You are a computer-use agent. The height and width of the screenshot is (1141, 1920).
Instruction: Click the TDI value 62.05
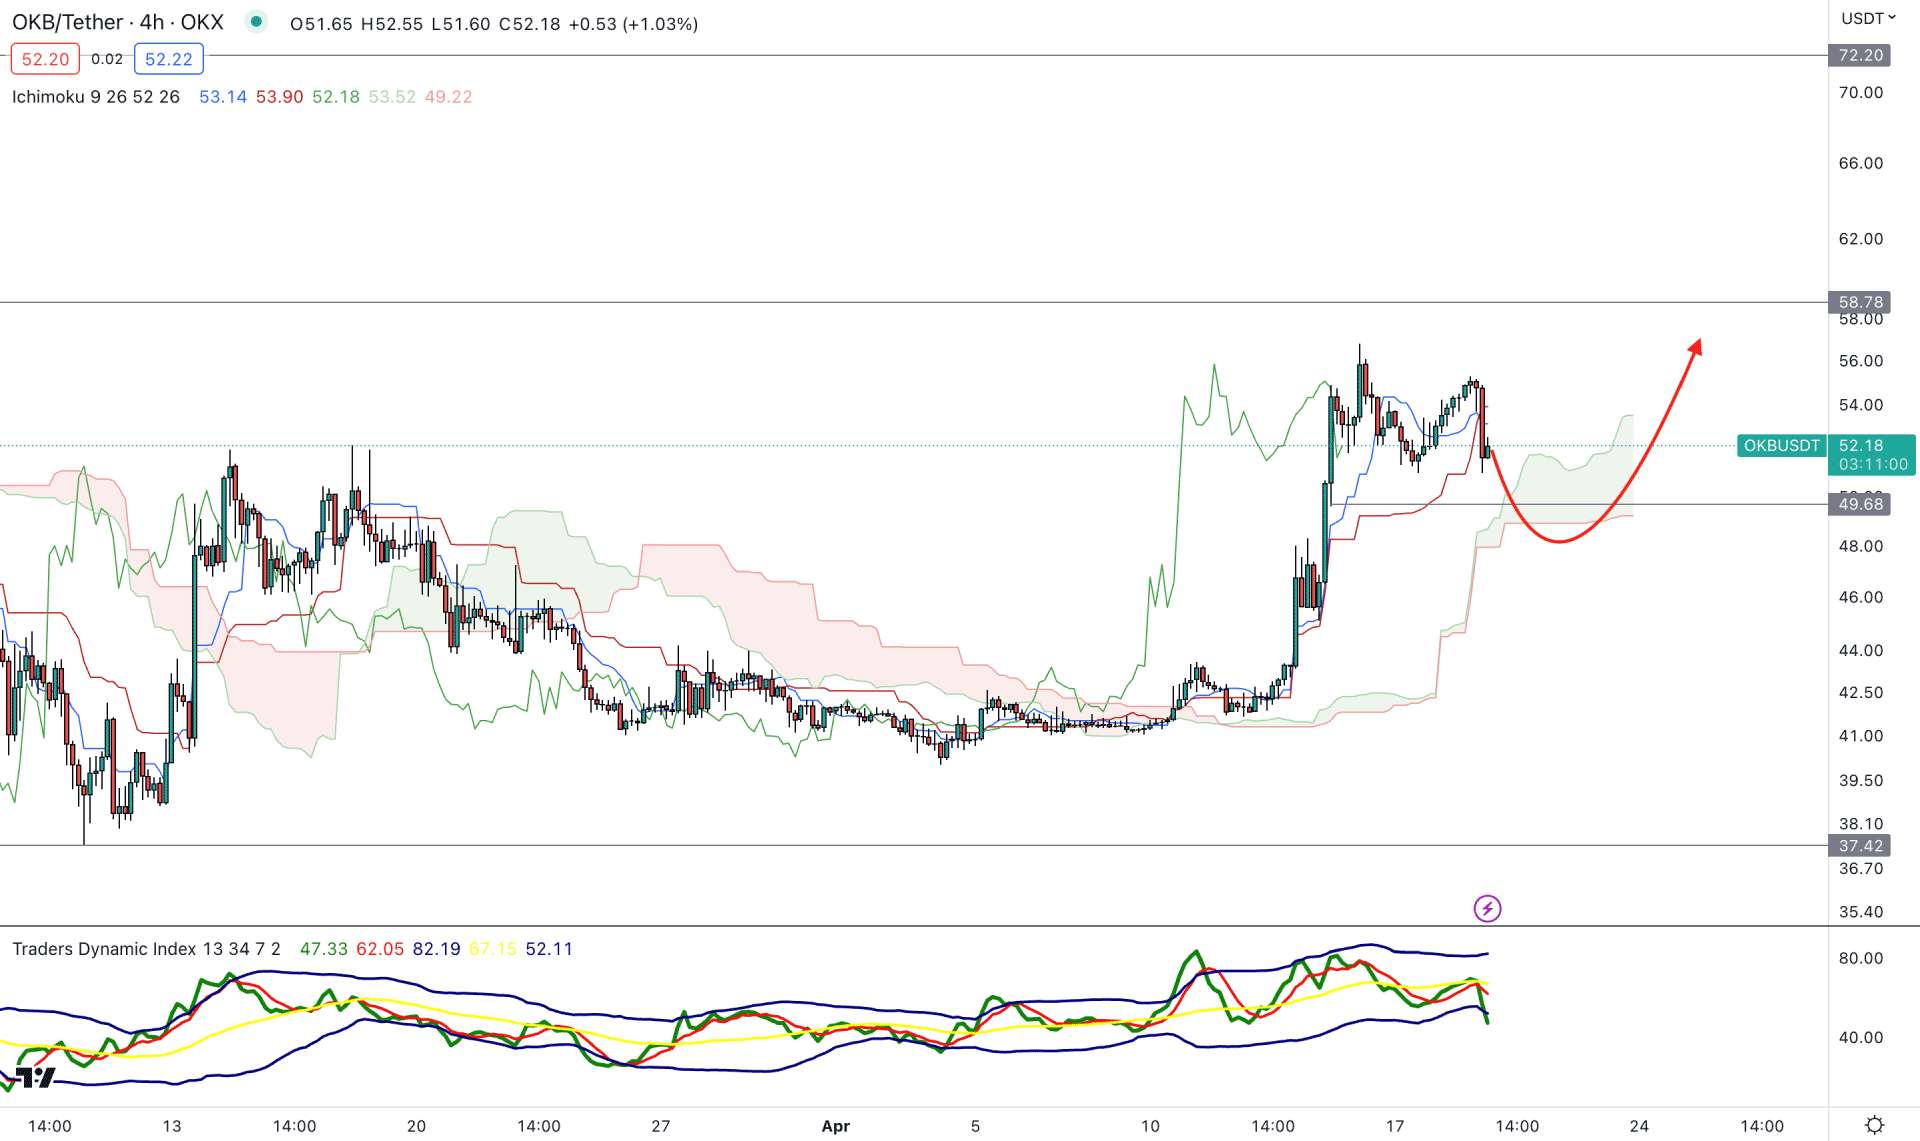[x=380, y=949]
